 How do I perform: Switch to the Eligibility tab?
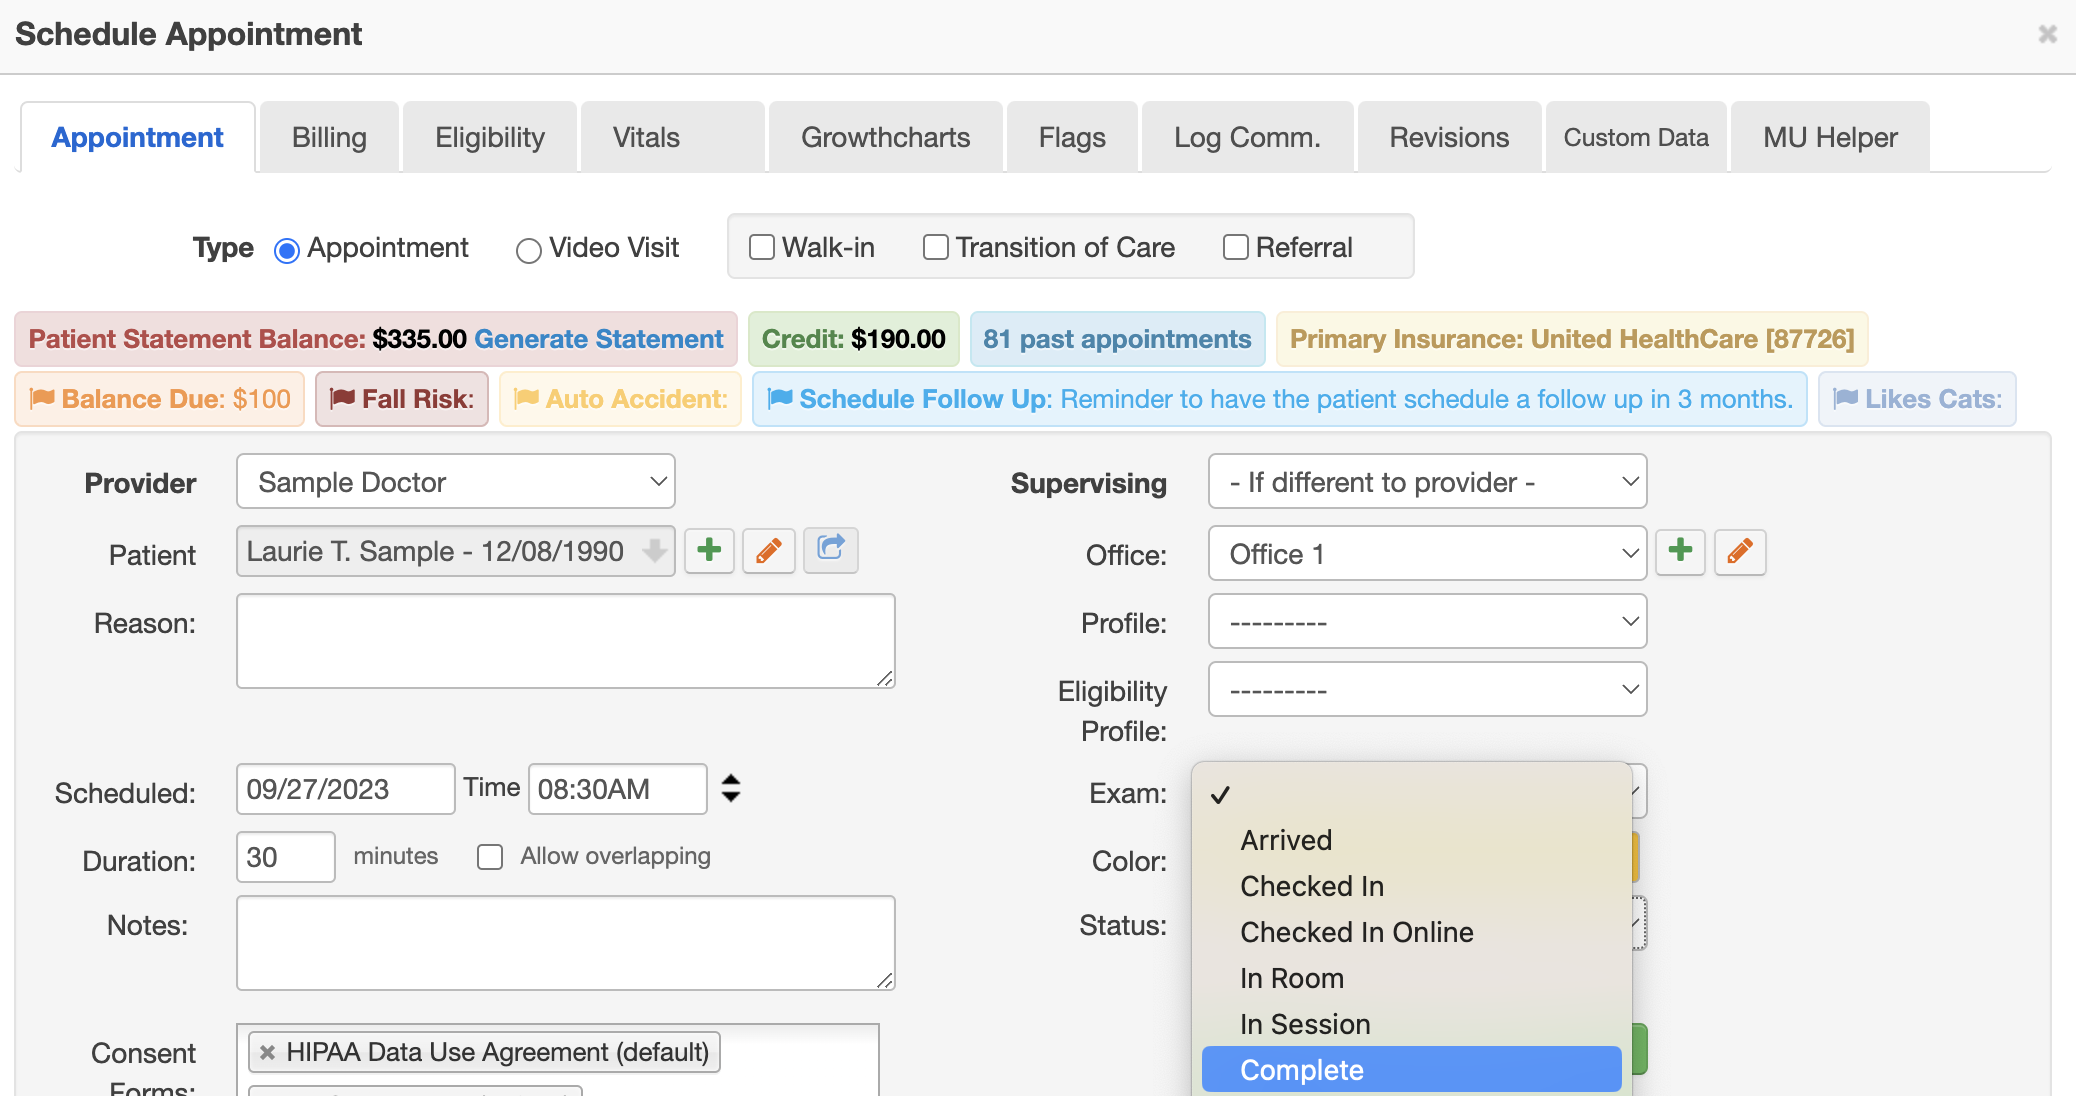[x=489, y=136]
